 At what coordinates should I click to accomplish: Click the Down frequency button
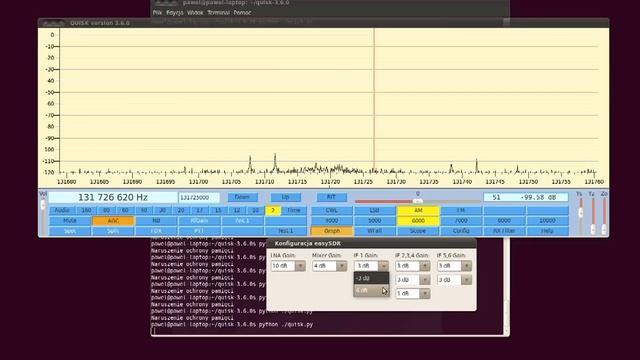[242, 197]
